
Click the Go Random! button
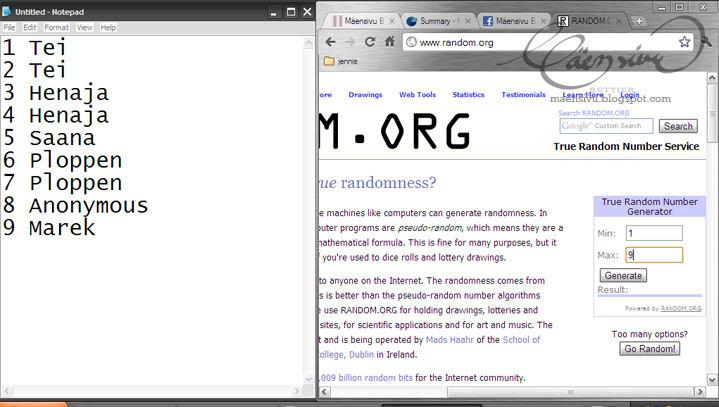click(650, 349)
